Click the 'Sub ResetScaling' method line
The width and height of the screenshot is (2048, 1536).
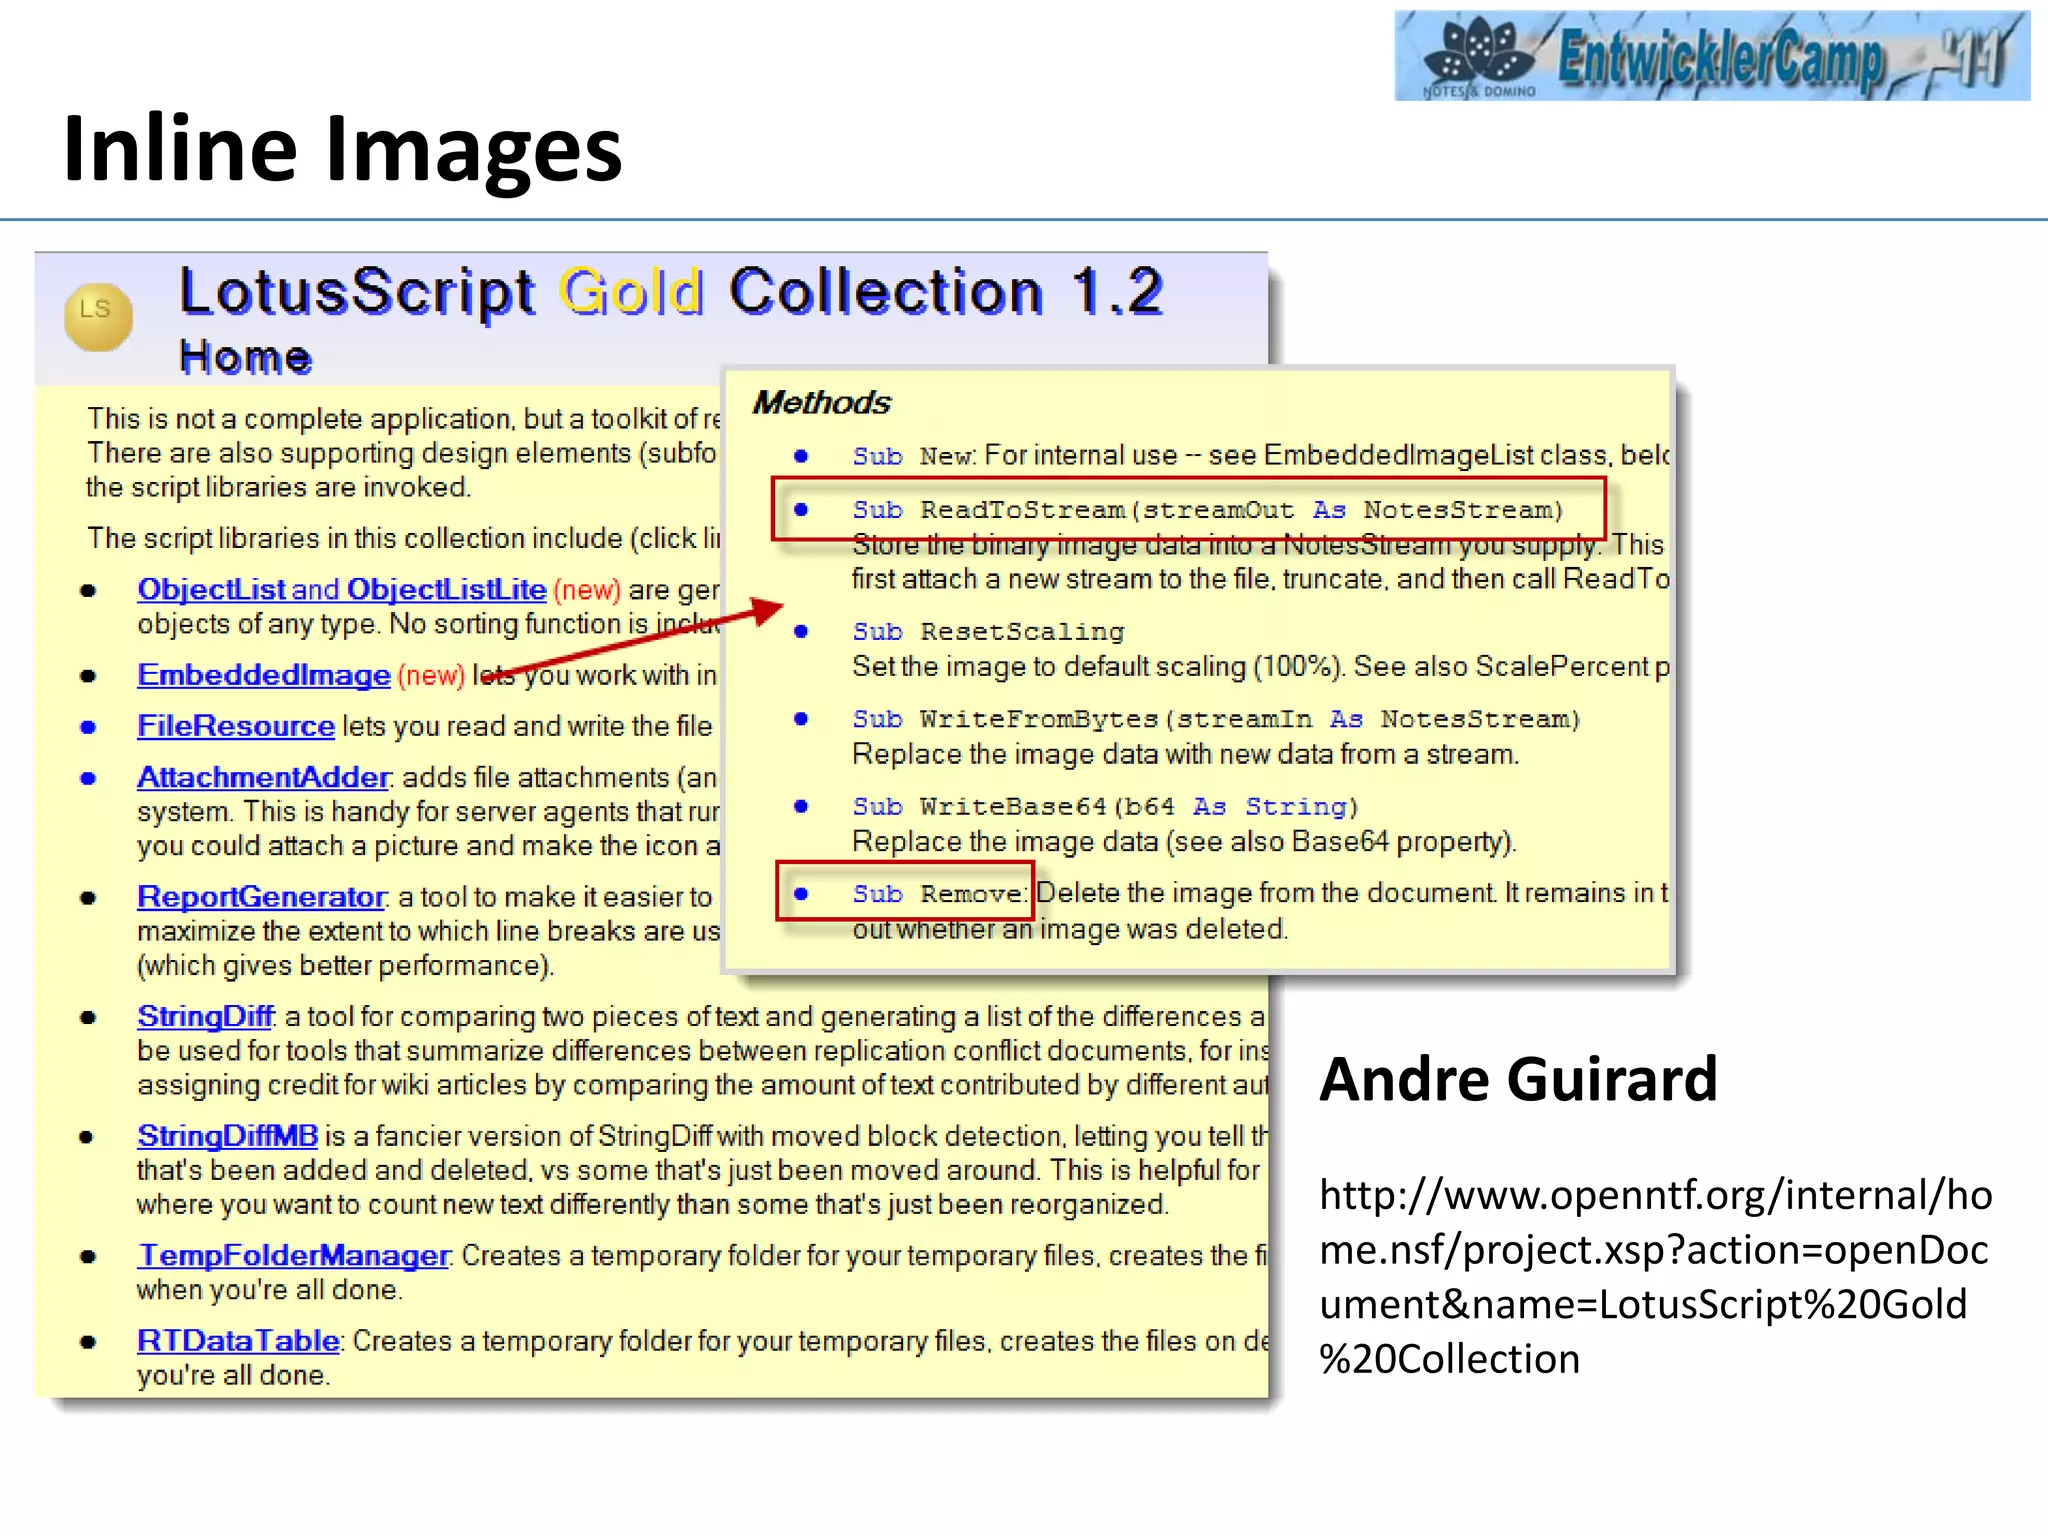(x=988, y=632)
